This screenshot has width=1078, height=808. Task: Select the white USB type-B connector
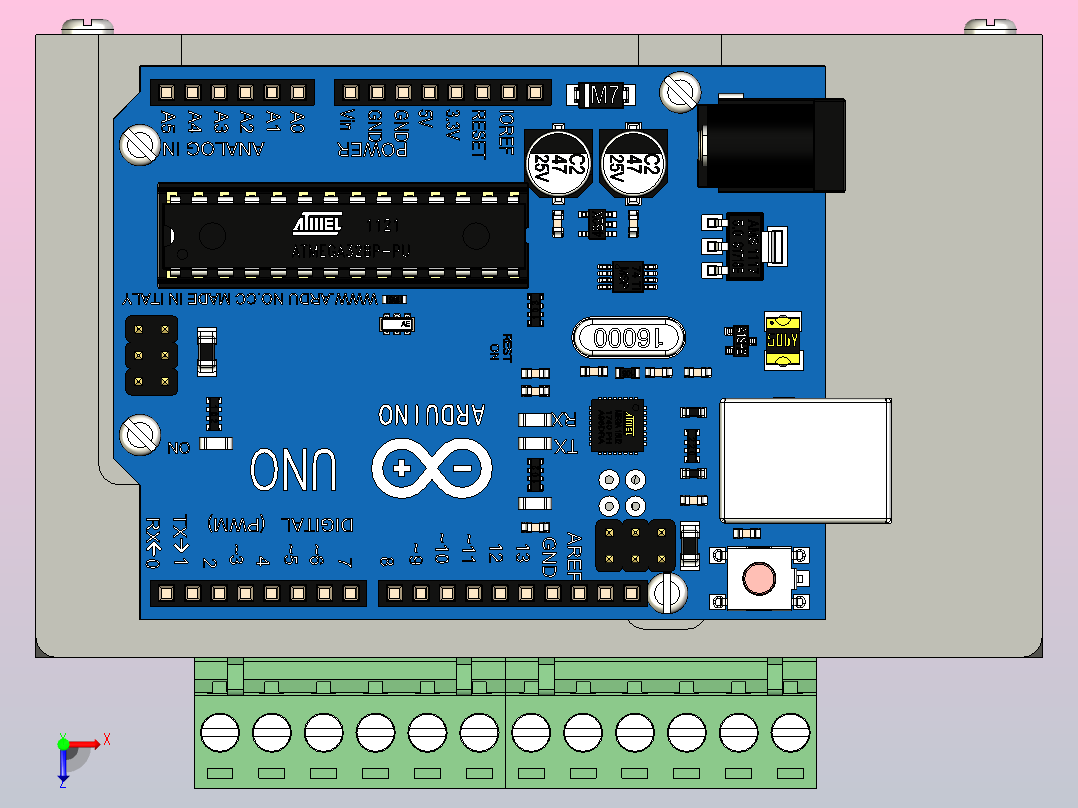pyautogui.click(x=806, y=461)
